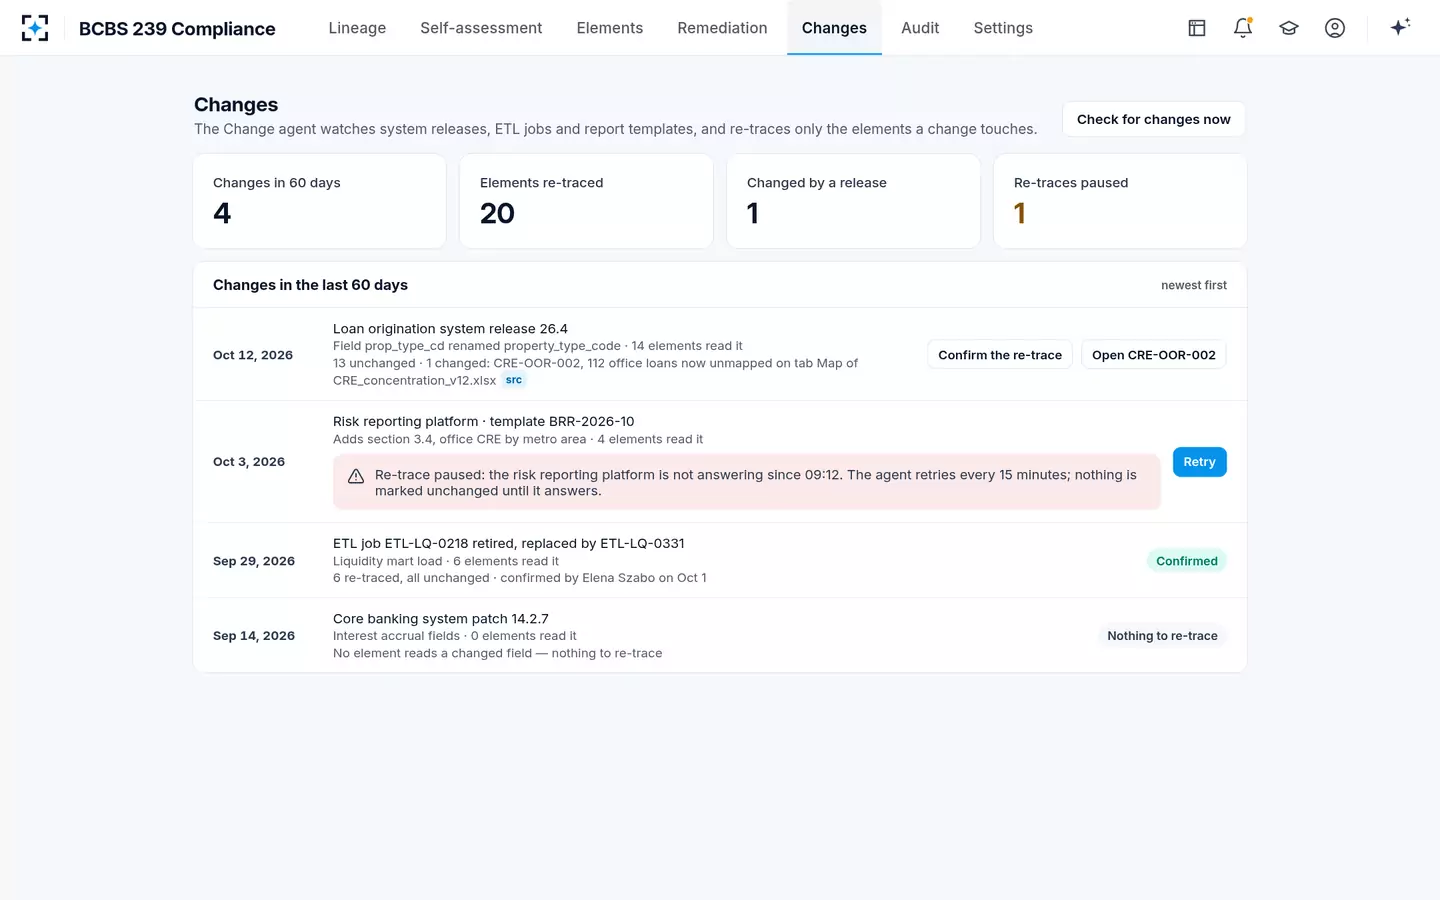Click the Sep 14, 2026 date
1440x900 pixels.
tap(254, 636)
